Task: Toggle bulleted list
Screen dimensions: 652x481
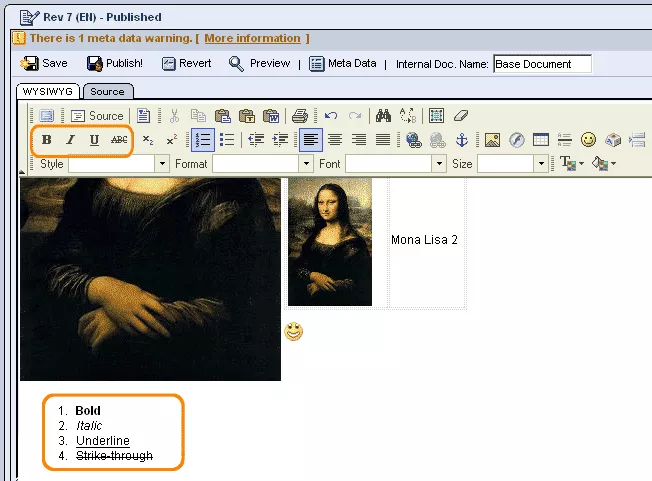Action: coord(227,140)
